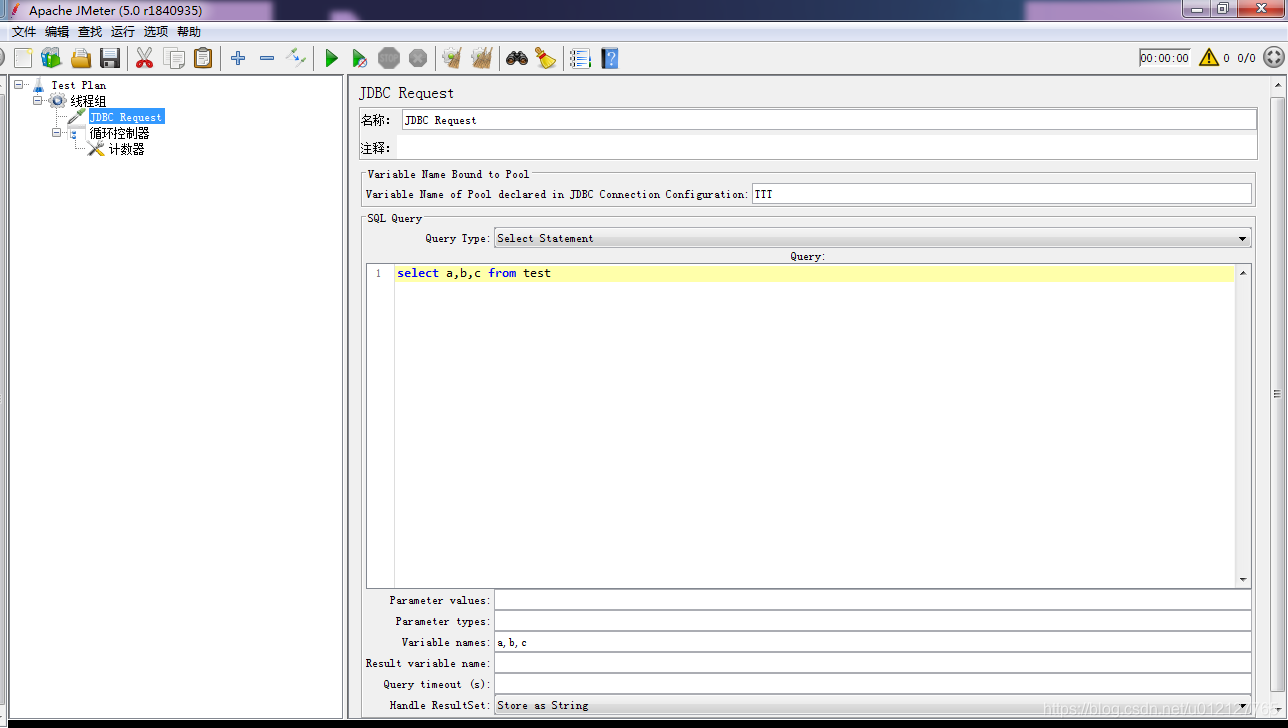
Task: Click the right panel vertical scrollbar
Action: (1277, 395)
